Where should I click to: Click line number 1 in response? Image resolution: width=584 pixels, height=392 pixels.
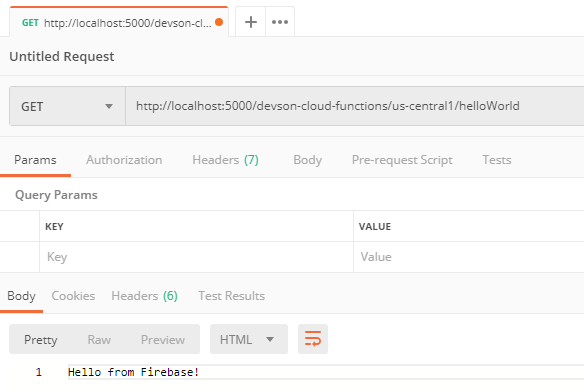[x=39, y=372]
